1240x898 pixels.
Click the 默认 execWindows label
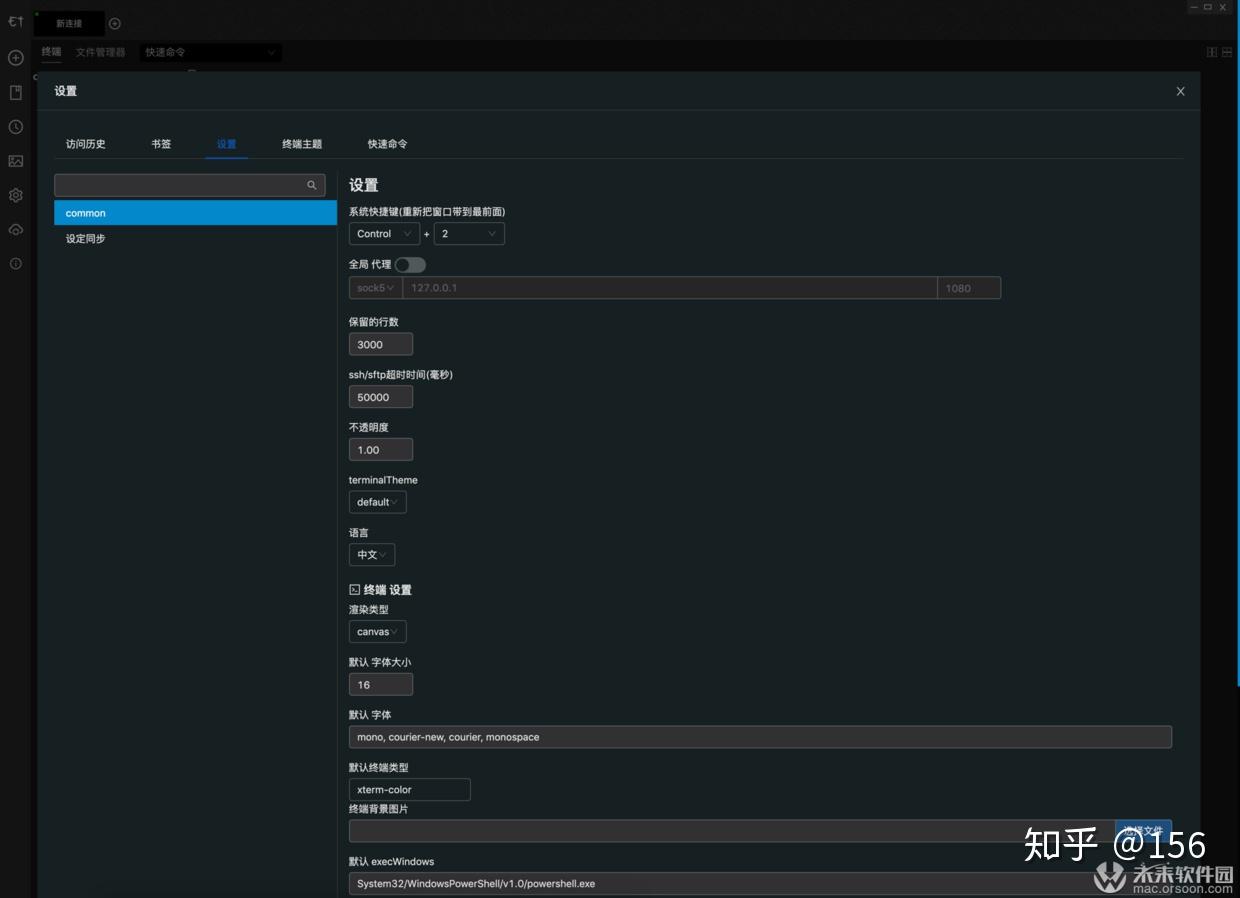tap(391, 862)
